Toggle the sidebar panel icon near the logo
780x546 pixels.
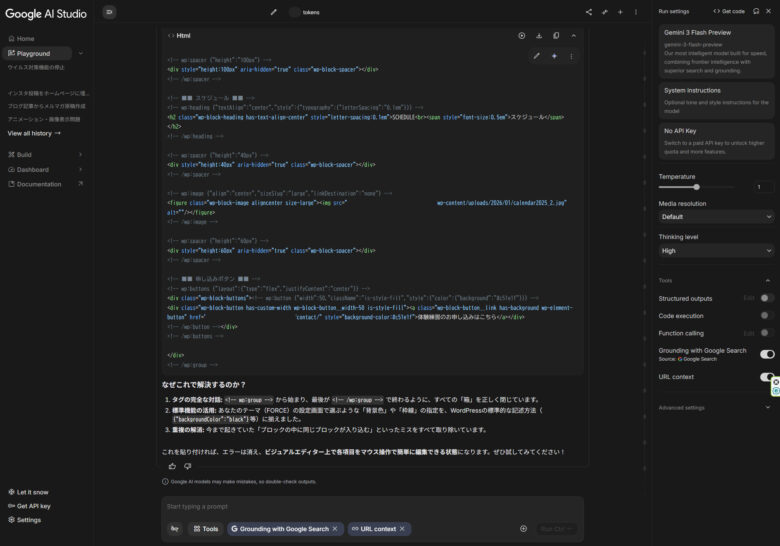[x=110, y=12]
